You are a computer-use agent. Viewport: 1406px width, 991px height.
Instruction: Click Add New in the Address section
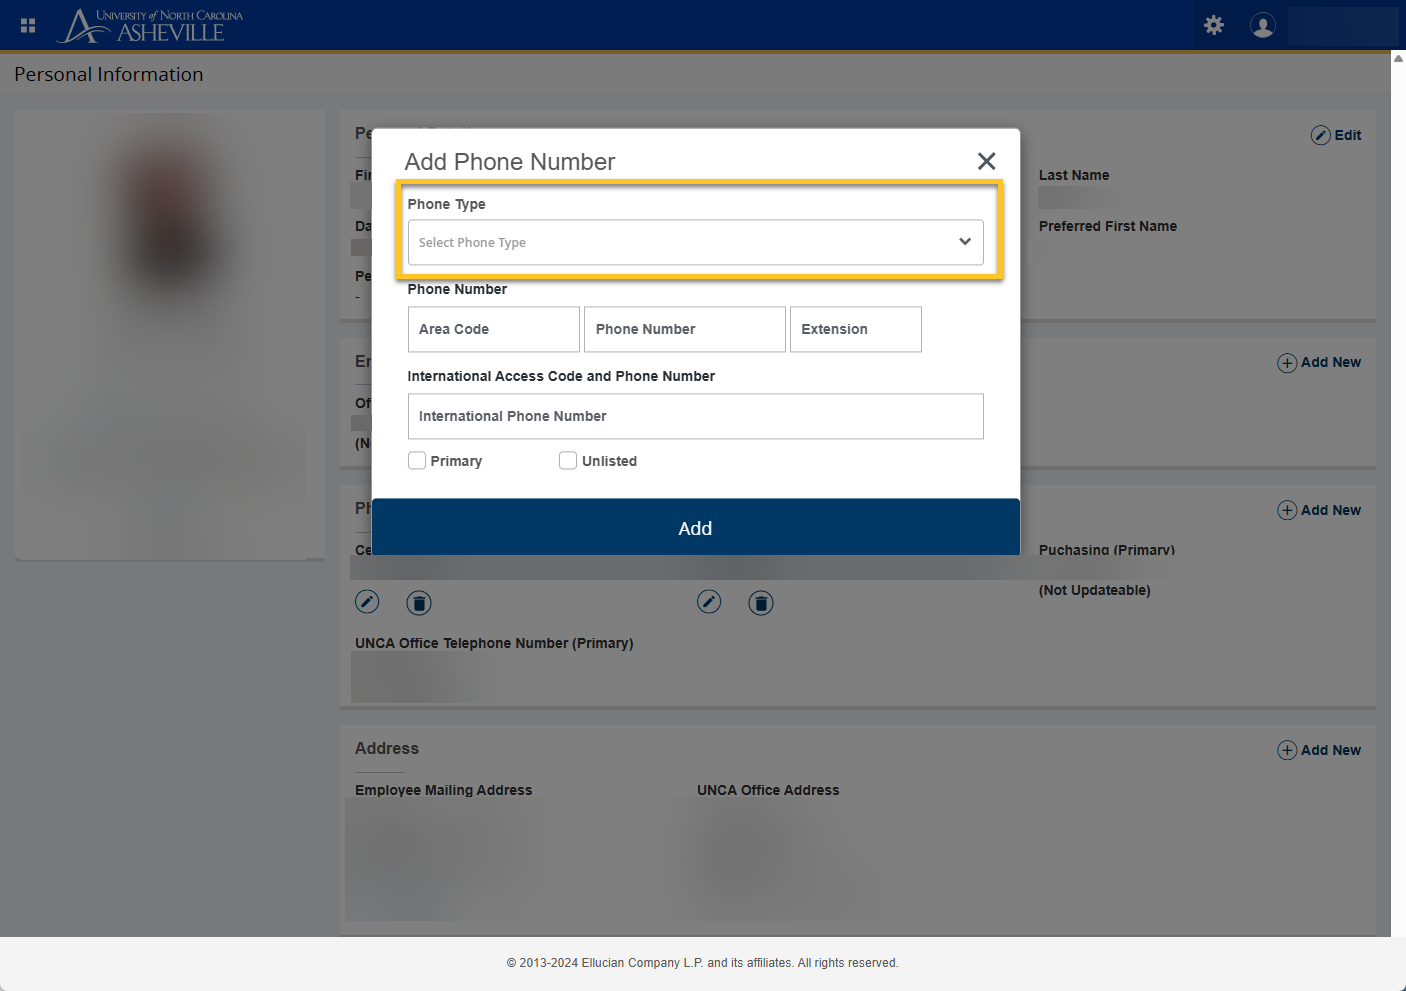(1319, 750)
